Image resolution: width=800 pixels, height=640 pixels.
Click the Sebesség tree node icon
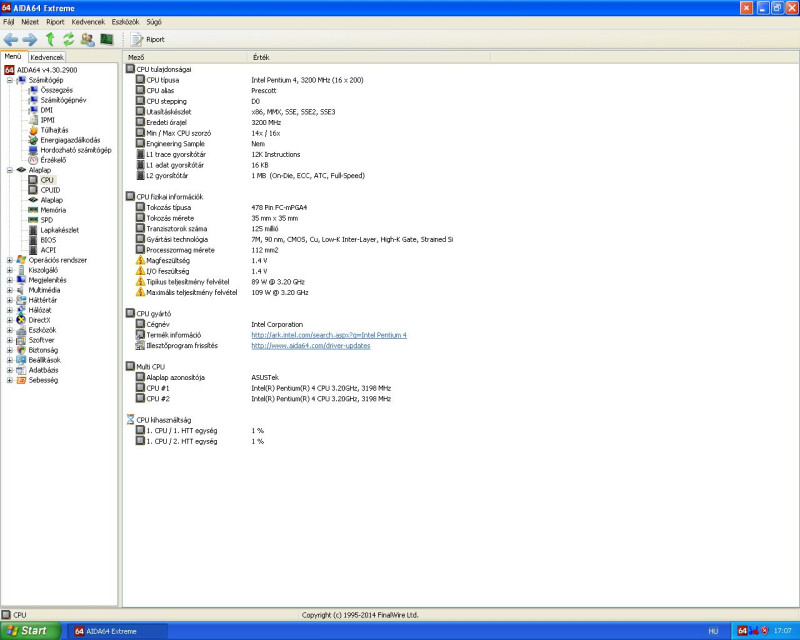pyautogui.click(x=21, y=380)
